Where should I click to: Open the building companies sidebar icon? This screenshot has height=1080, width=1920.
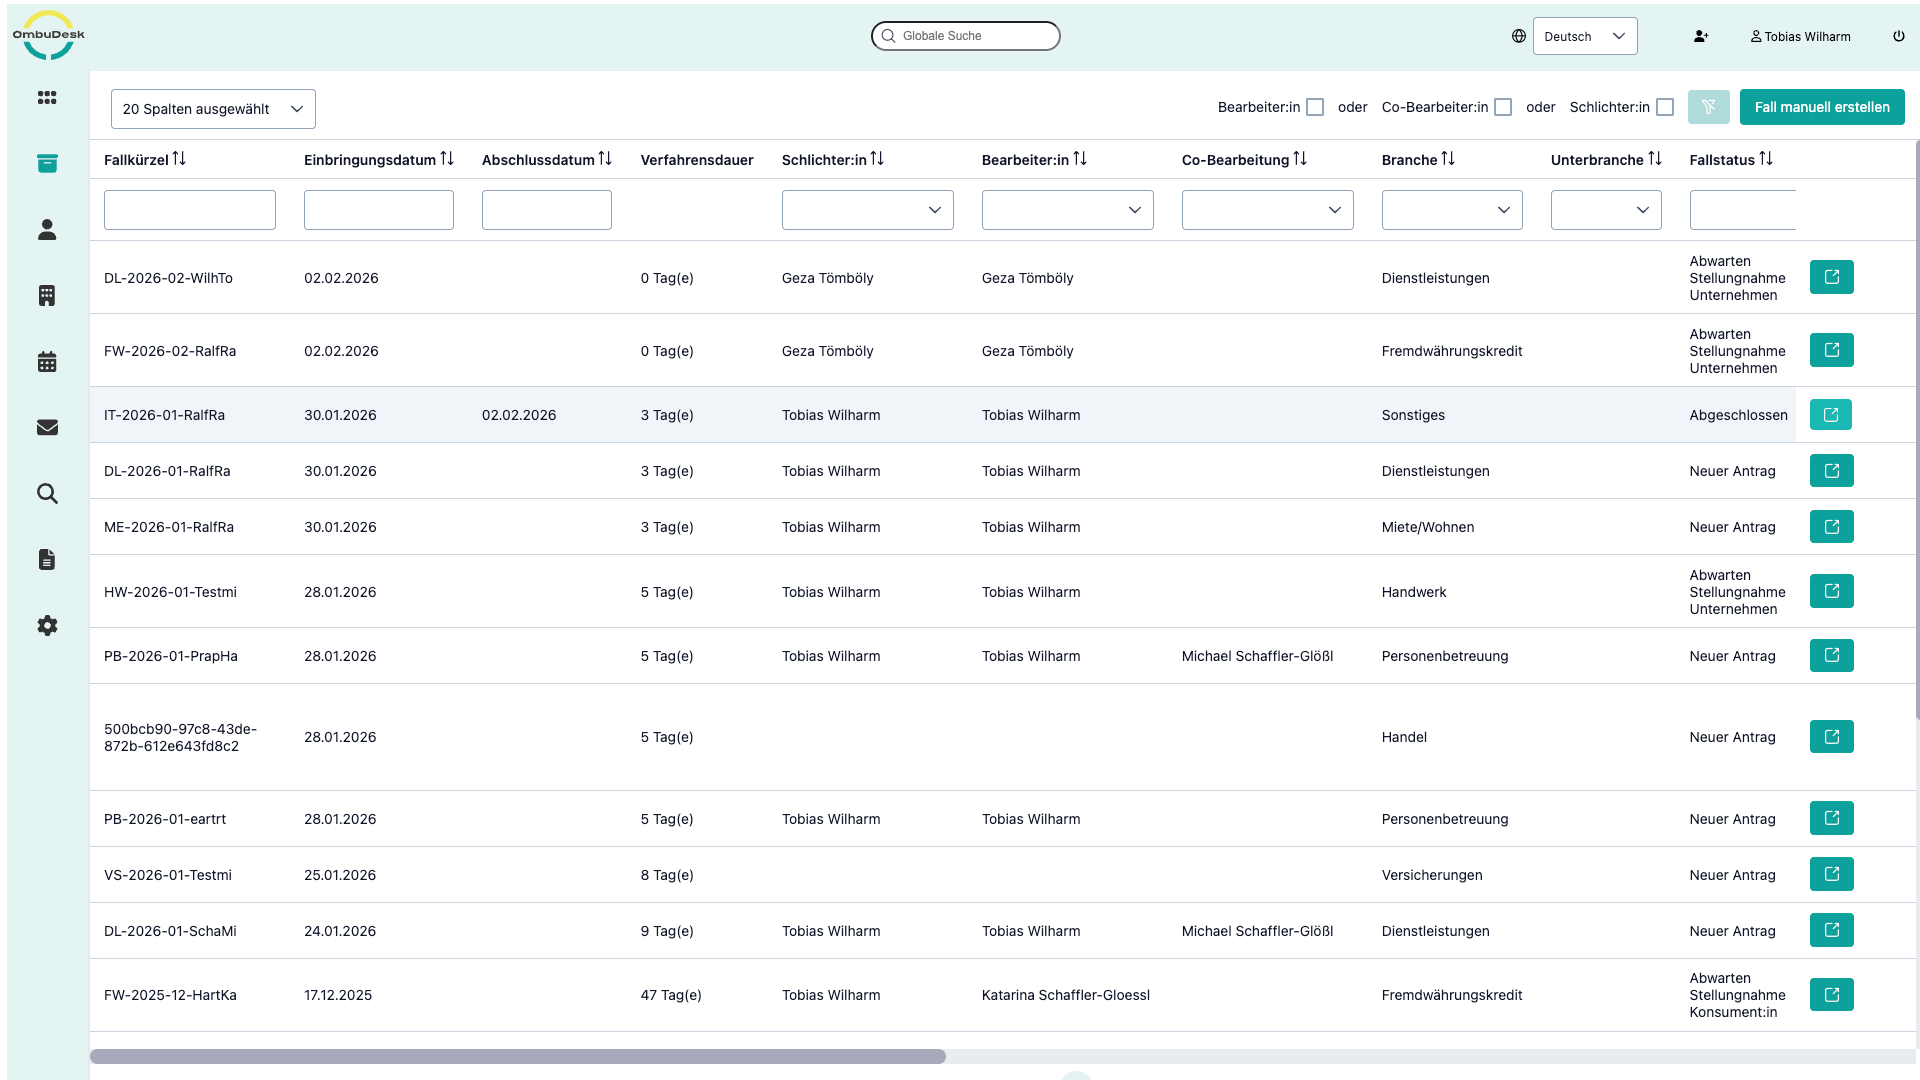pos(47,296)
